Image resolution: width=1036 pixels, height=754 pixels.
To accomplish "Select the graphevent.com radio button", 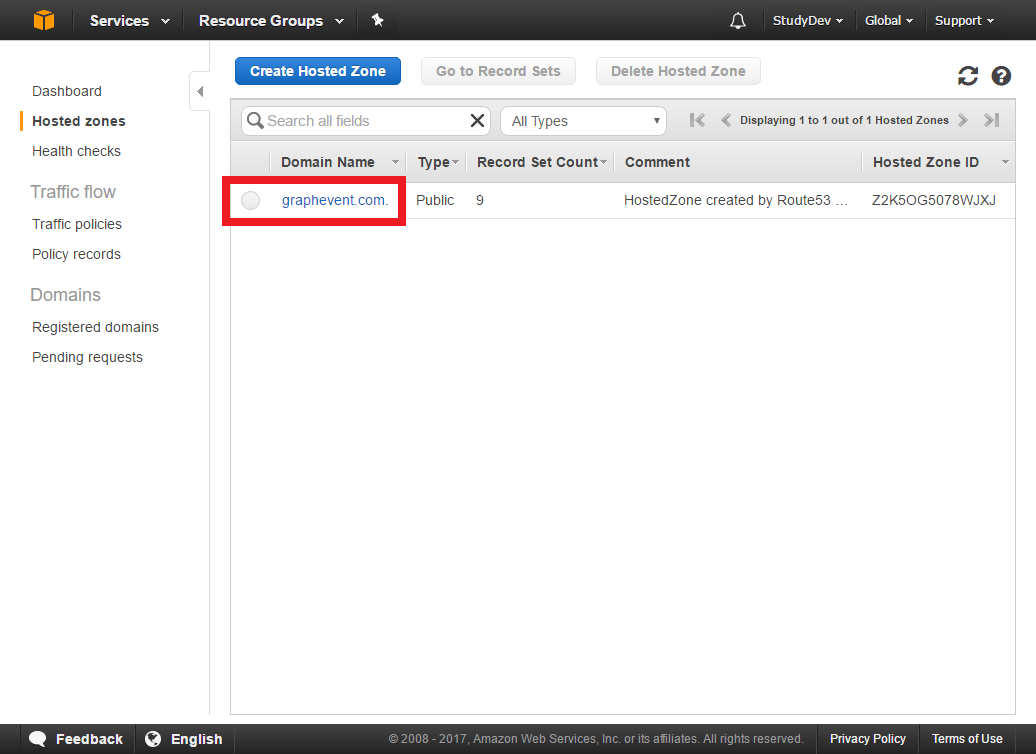I will (251, 200).
